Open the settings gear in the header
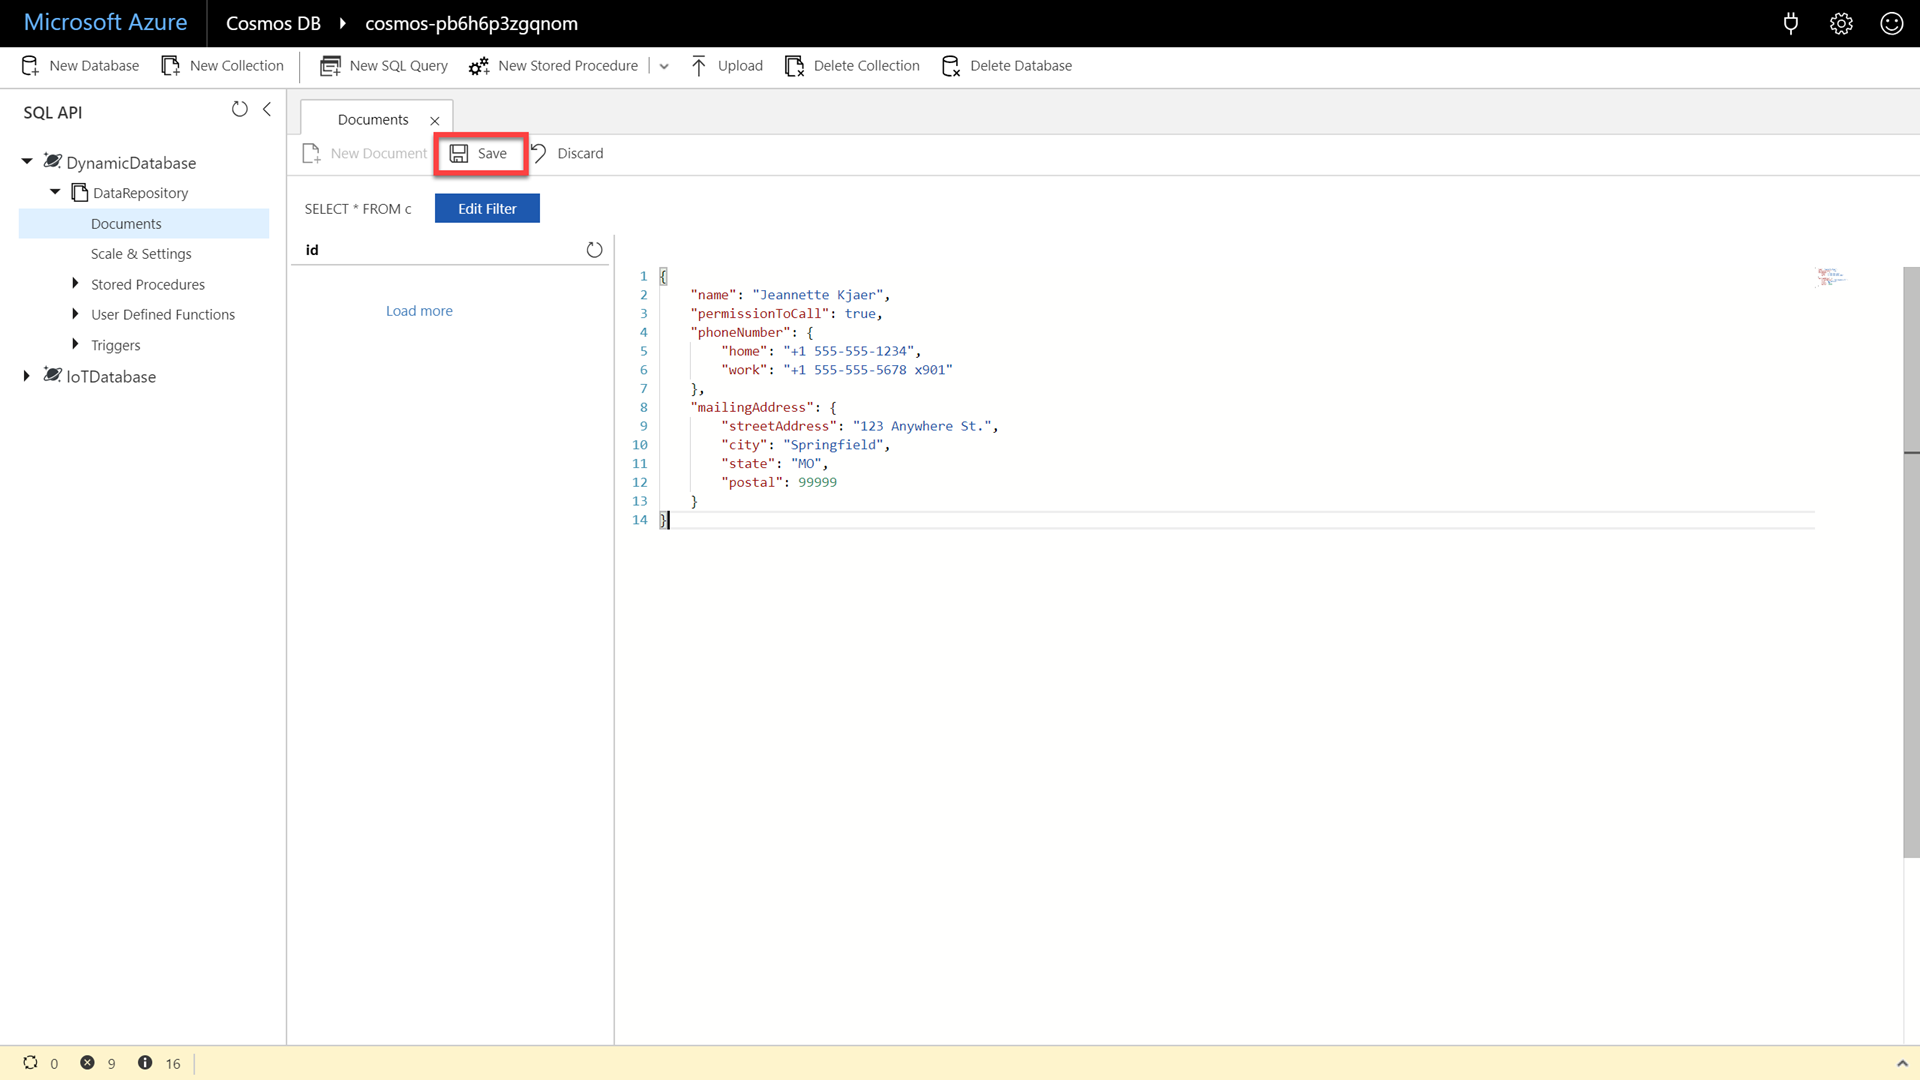The image size is (1920, 1080). click(1841, 23)
